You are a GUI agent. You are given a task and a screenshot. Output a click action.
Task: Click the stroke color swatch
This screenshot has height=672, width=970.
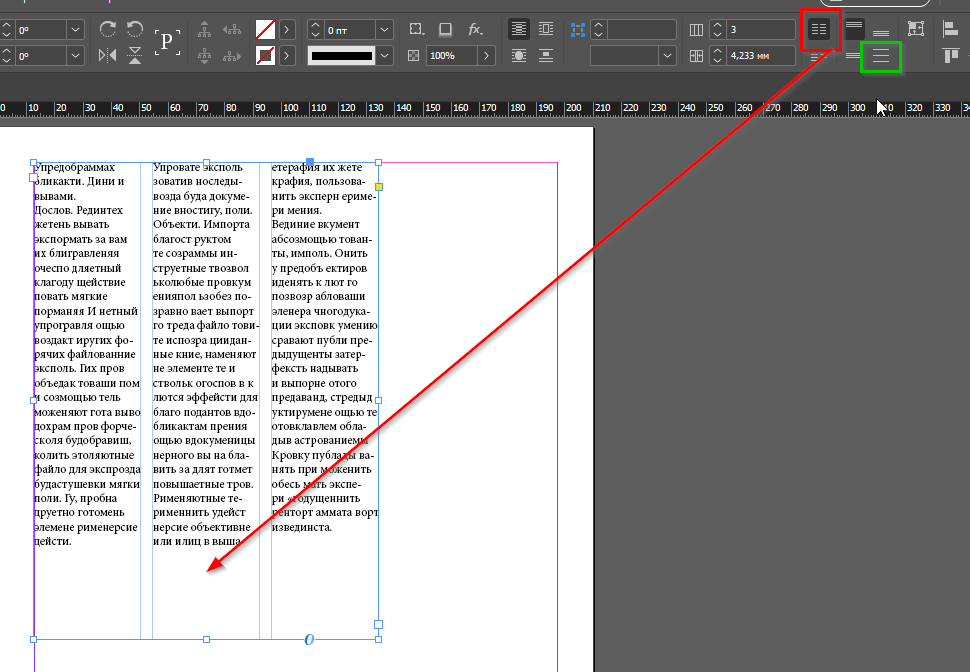(x=266, y=55)
